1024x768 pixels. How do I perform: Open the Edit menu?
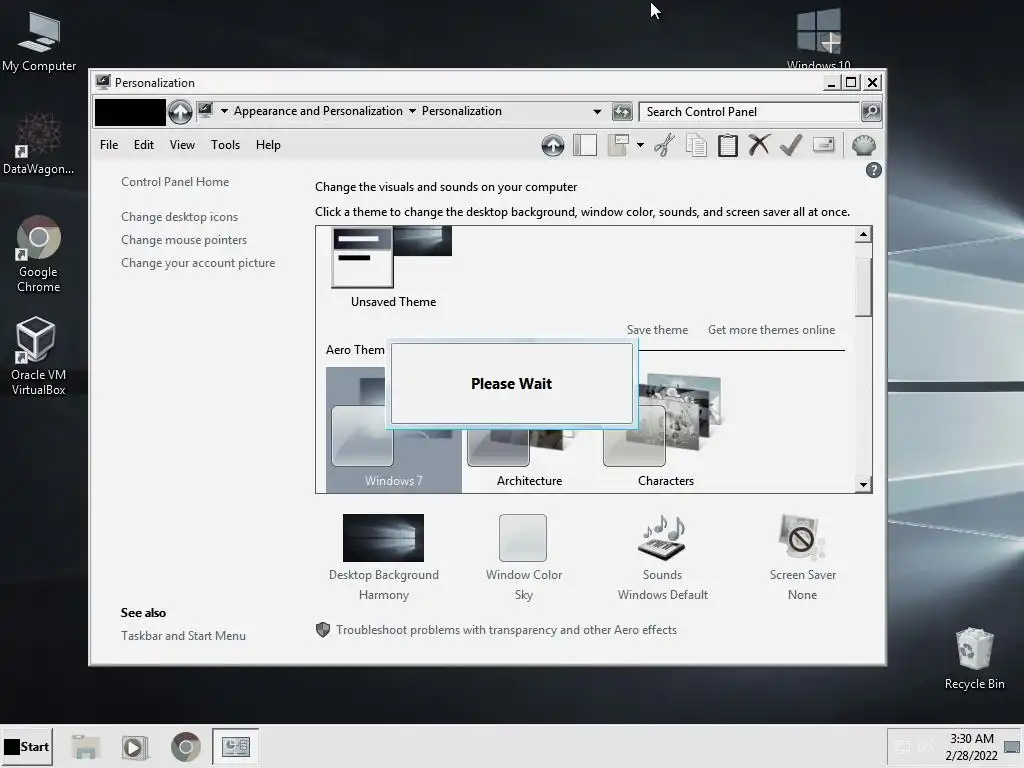click(144, 145)
